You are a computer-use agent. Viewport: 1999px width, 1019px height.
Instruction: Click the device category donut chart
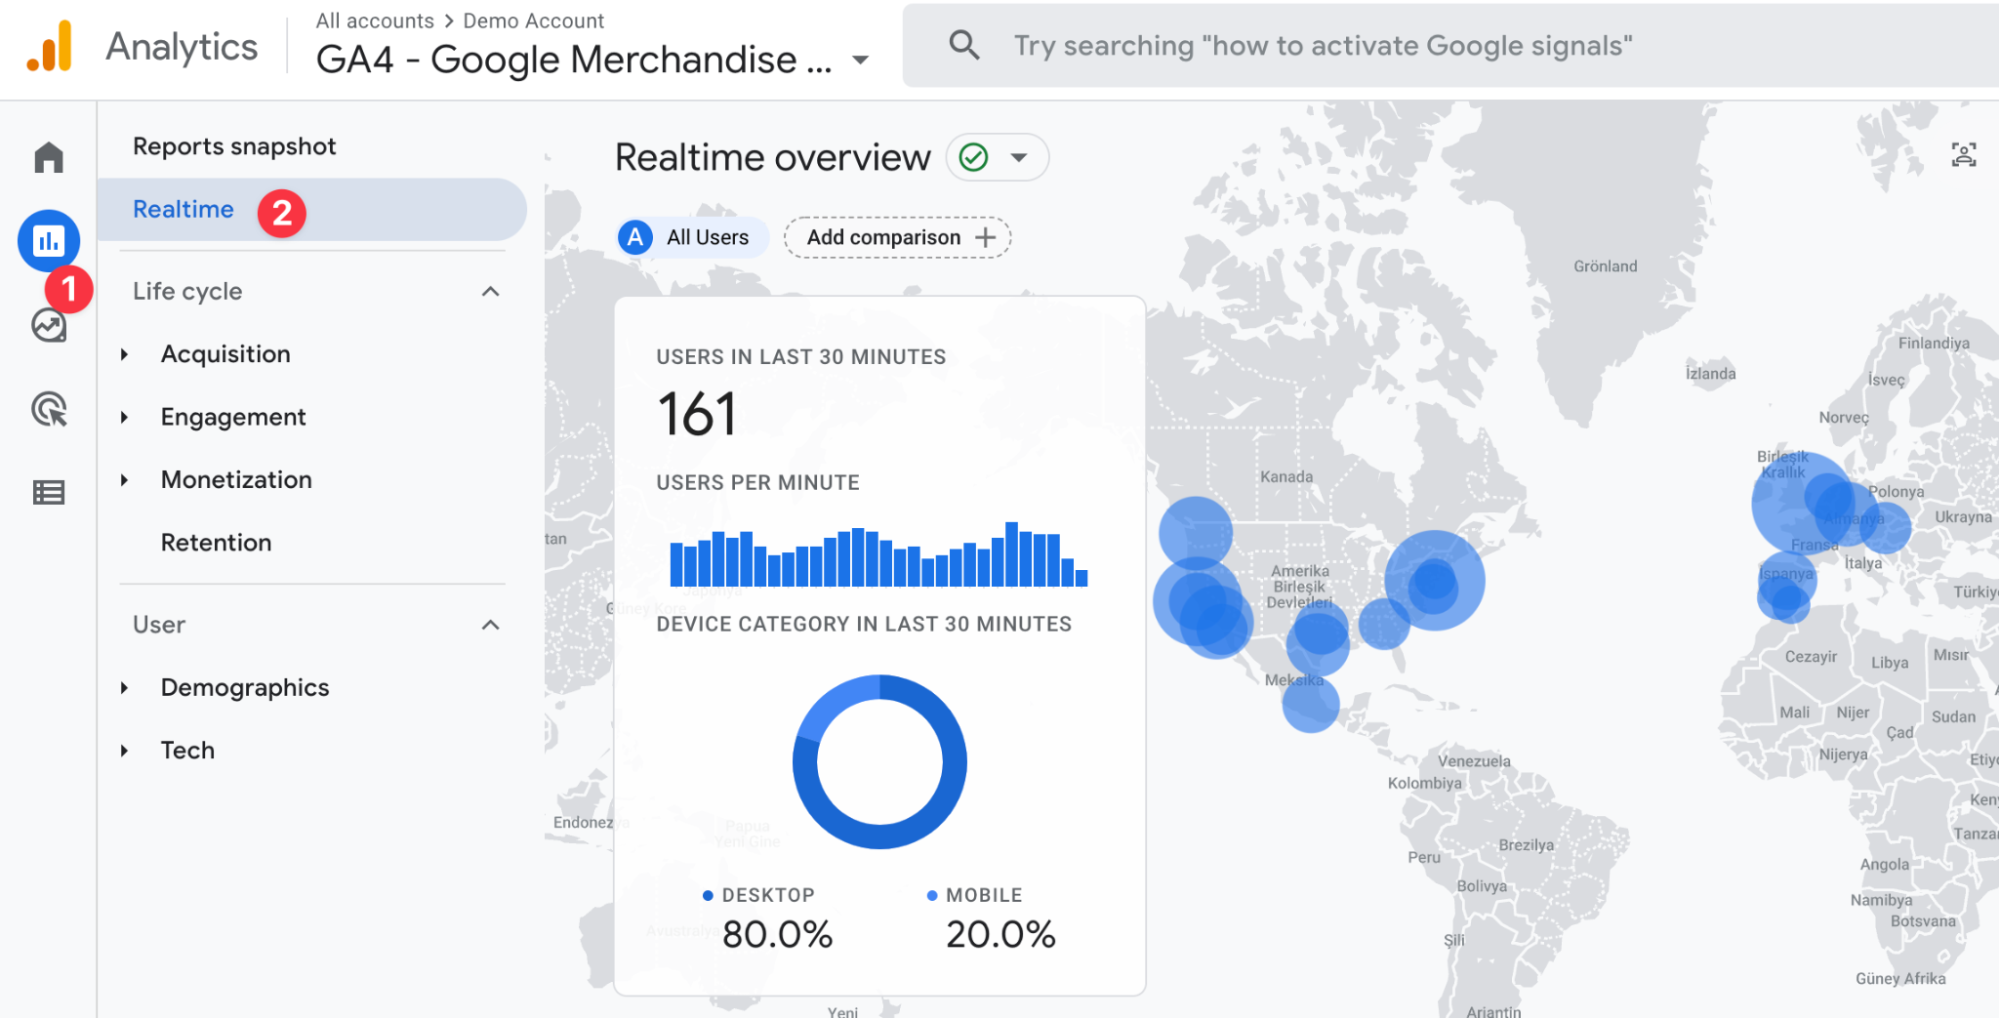(x=879, y=762)
